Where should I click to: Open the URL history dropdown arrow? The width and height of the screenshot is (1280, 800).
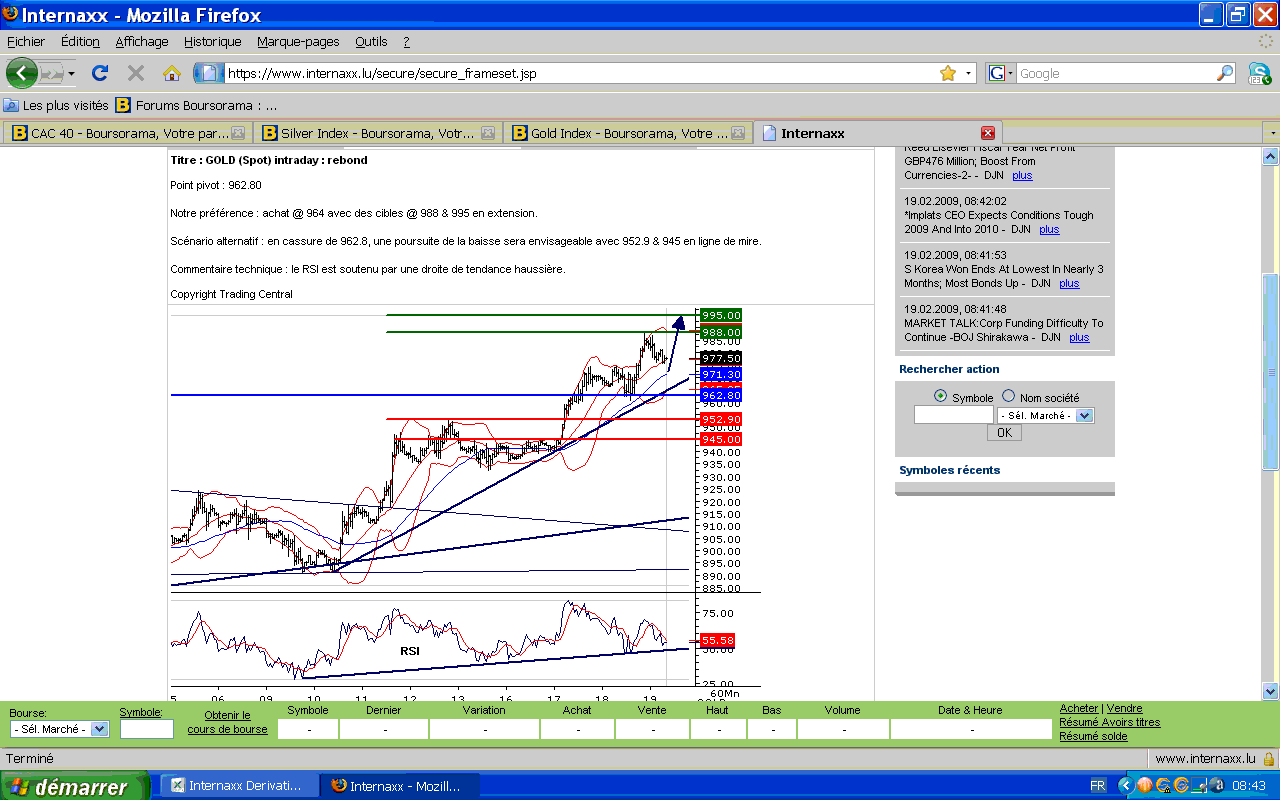click(x=968, y=74)
